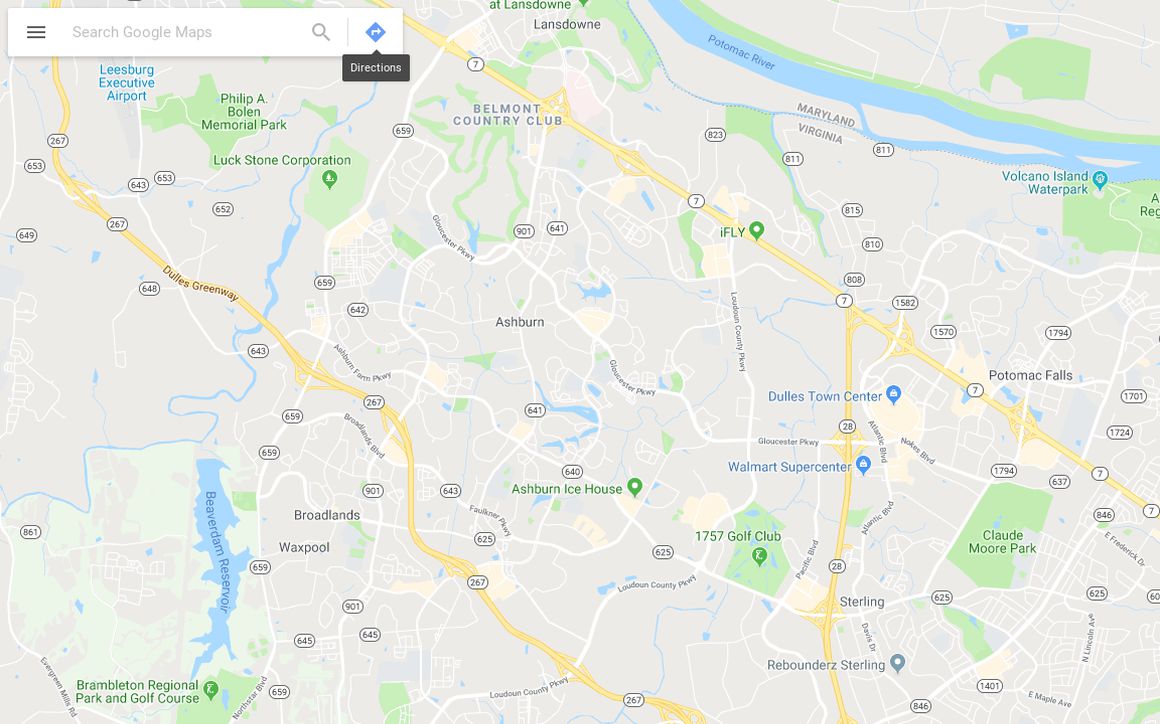Select Brambleton Regional Park golf marker
Screen dimensions: 1160x724
pyautogui.click(x=211, y=690)
